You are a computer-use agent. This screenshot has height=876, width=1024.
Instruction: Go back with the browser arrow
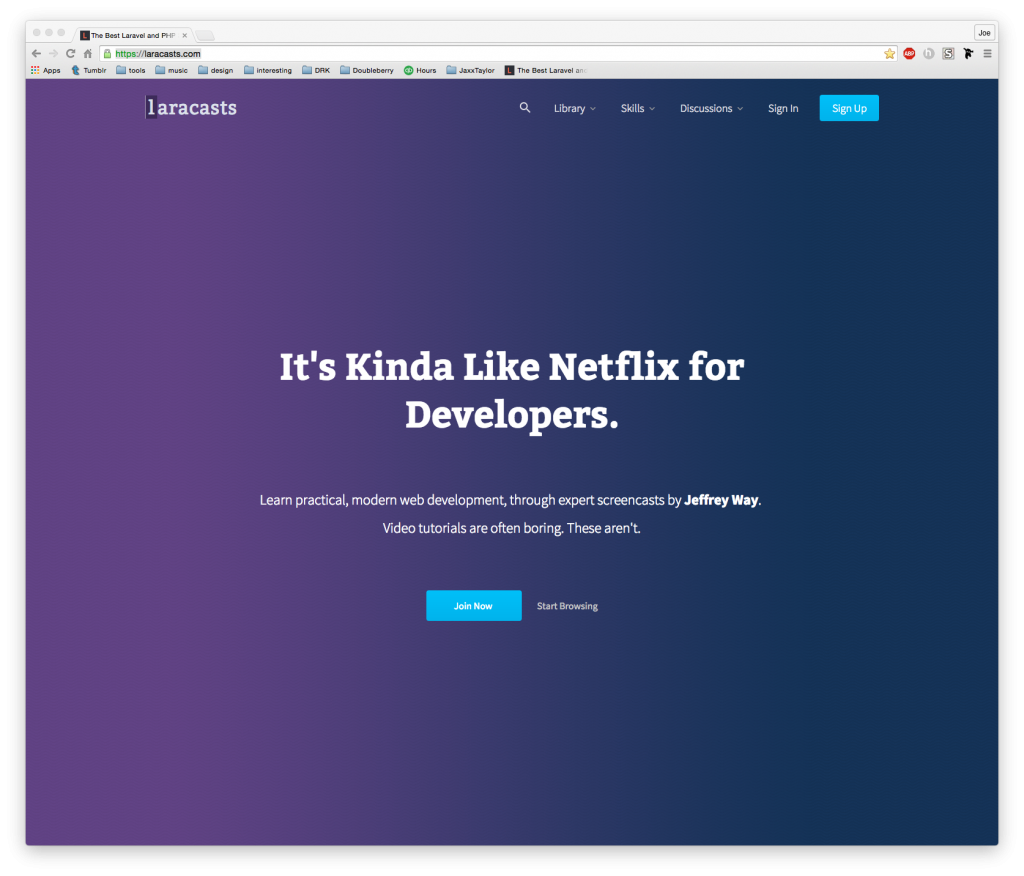pos(37,54)
